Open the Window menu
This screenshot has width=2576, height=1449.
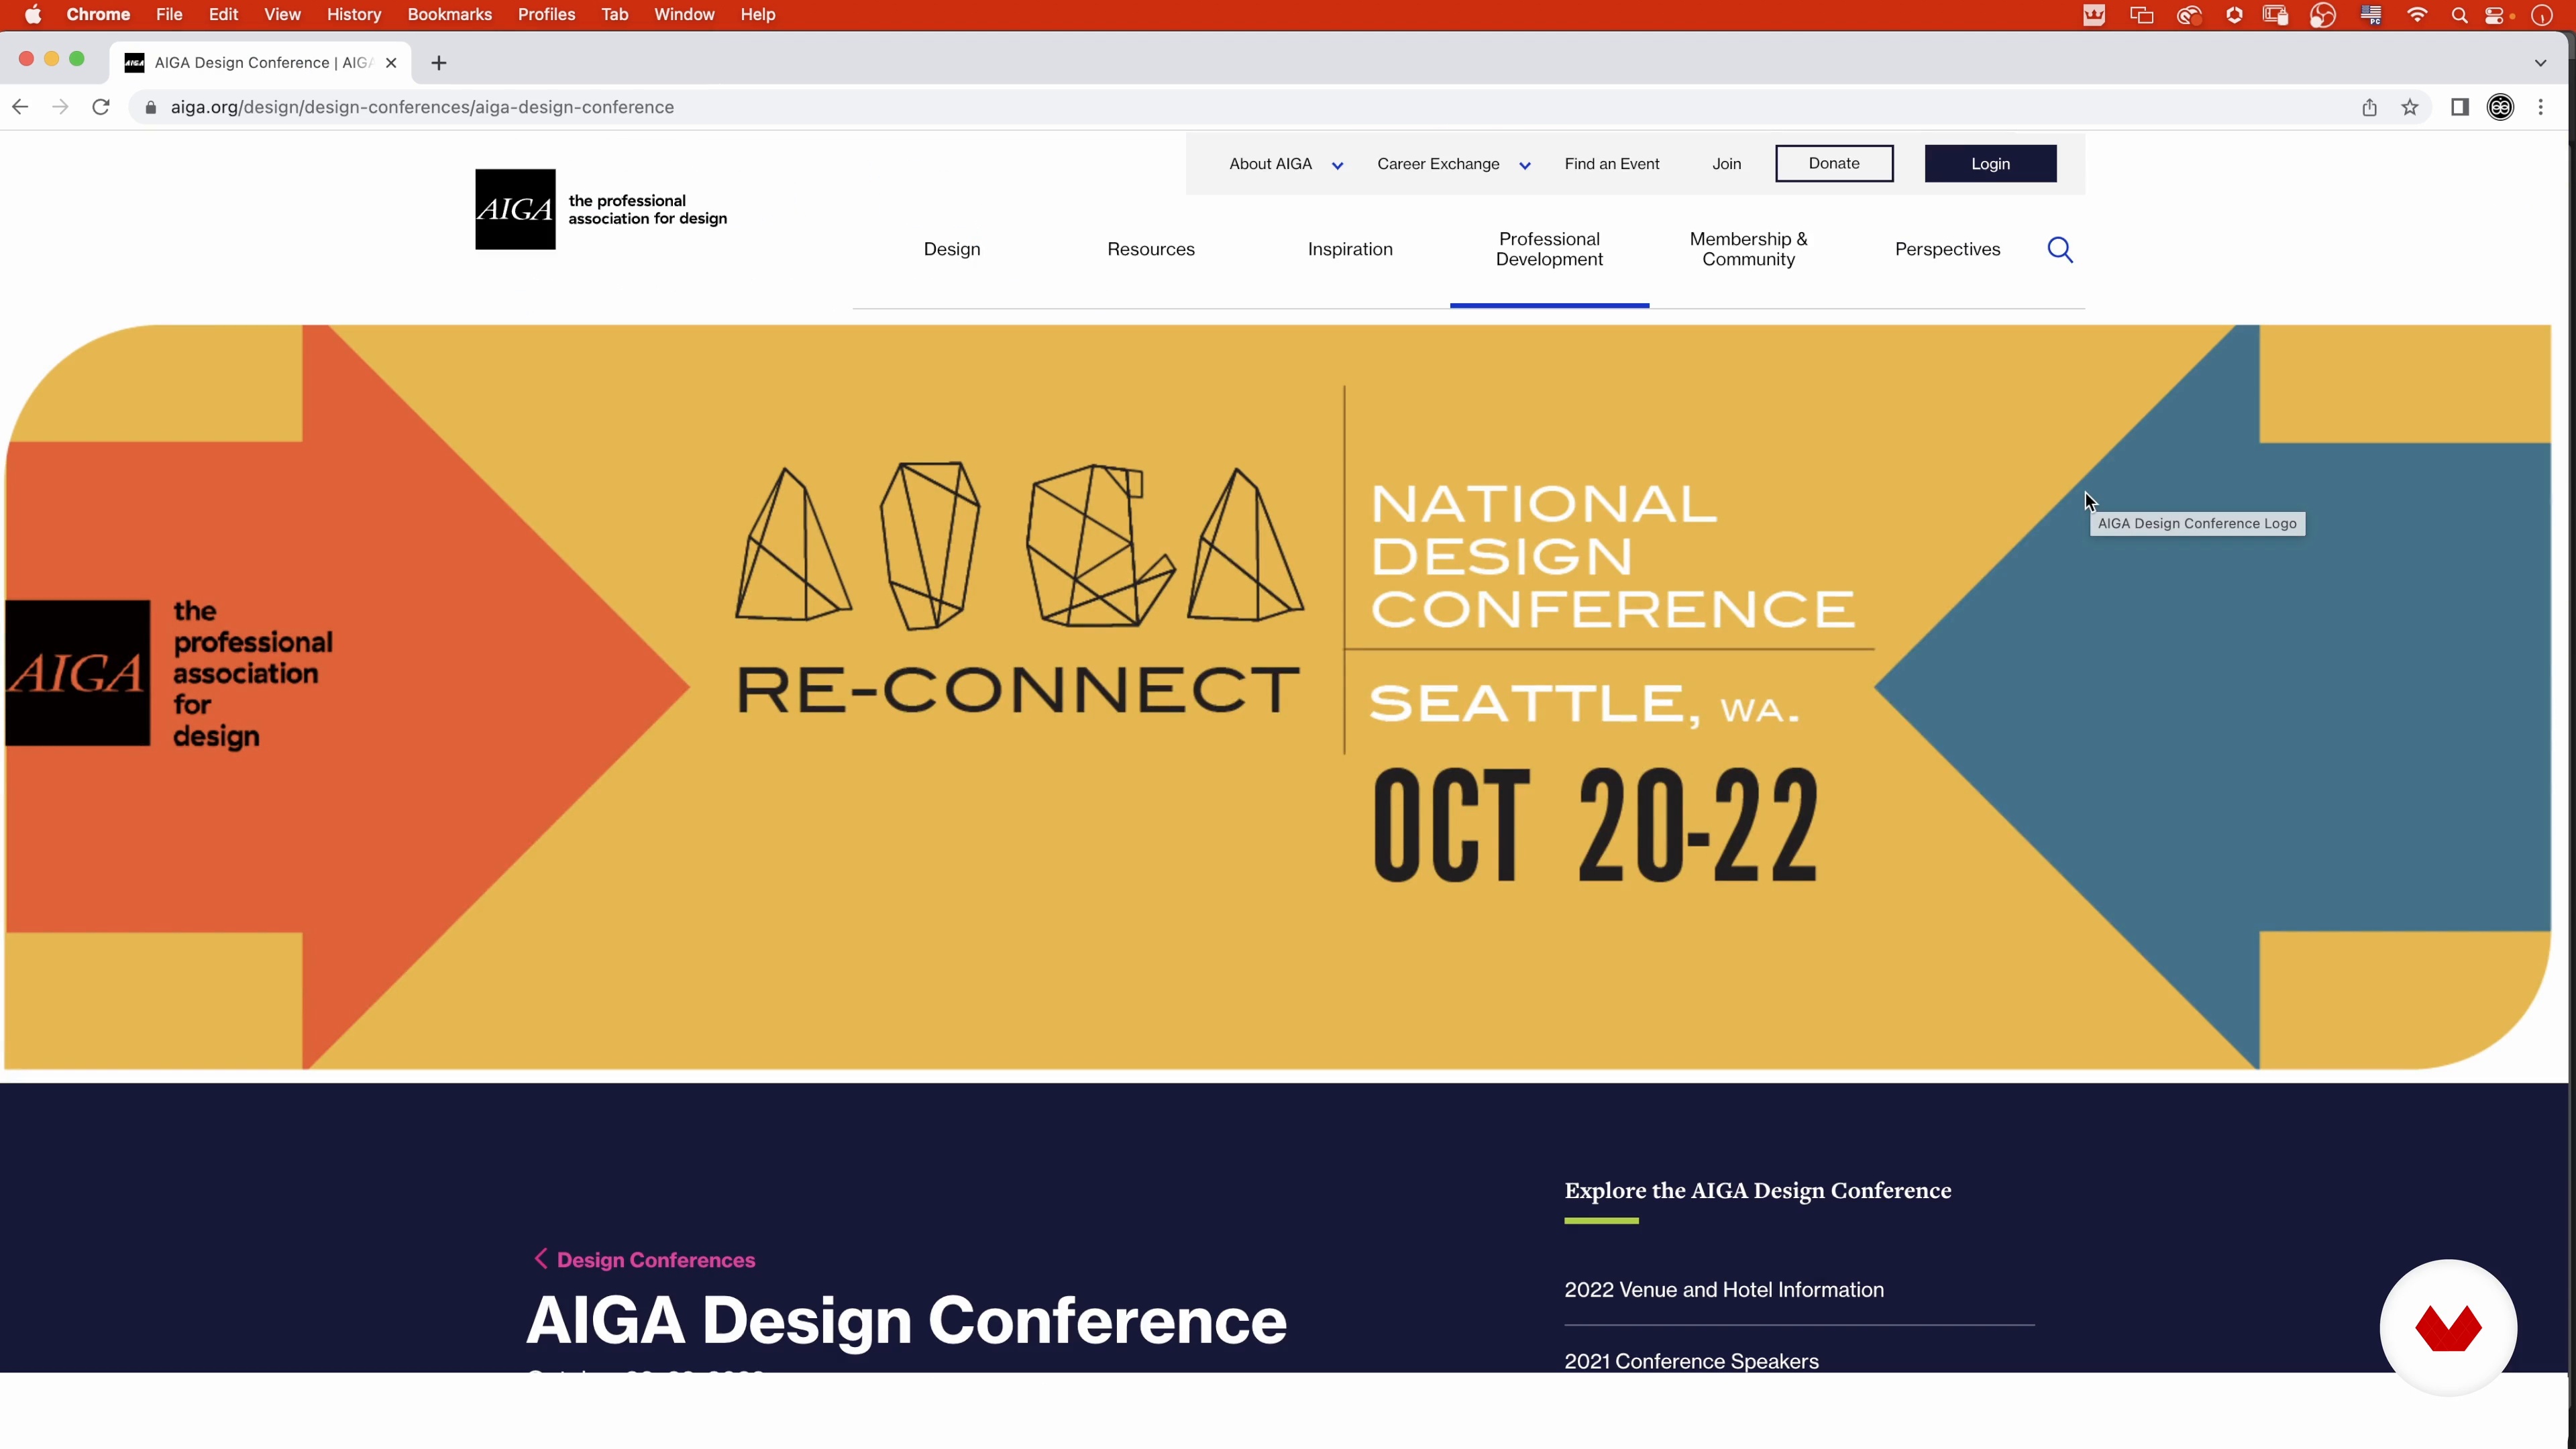tap(684, 14)
